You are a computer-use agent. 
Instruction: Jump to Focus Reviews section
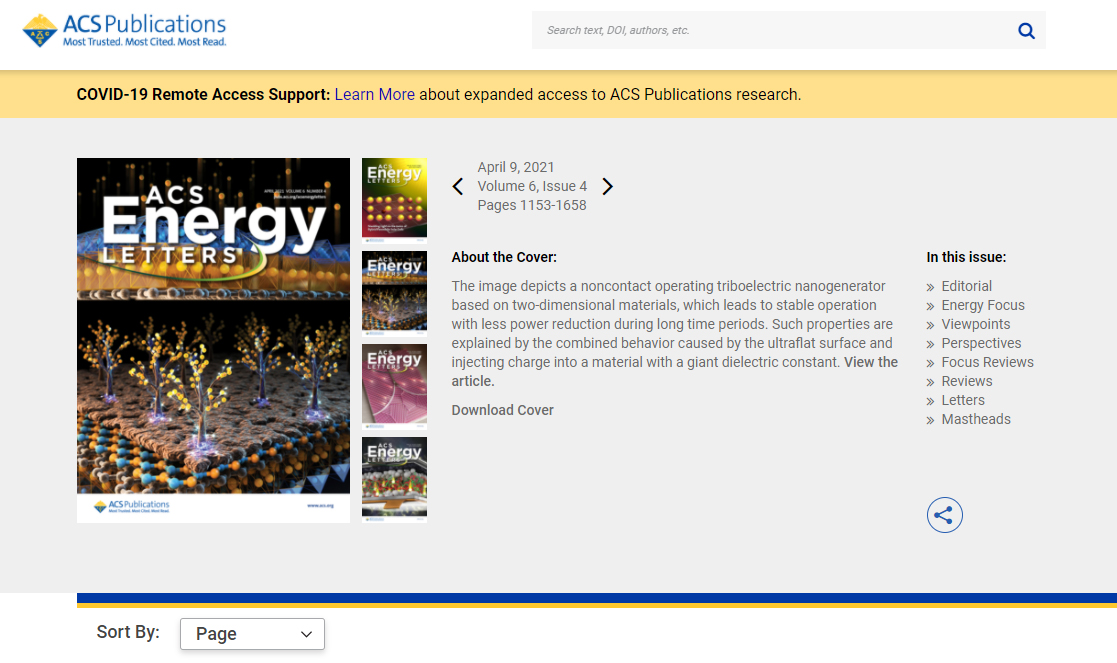pos(987,362)
